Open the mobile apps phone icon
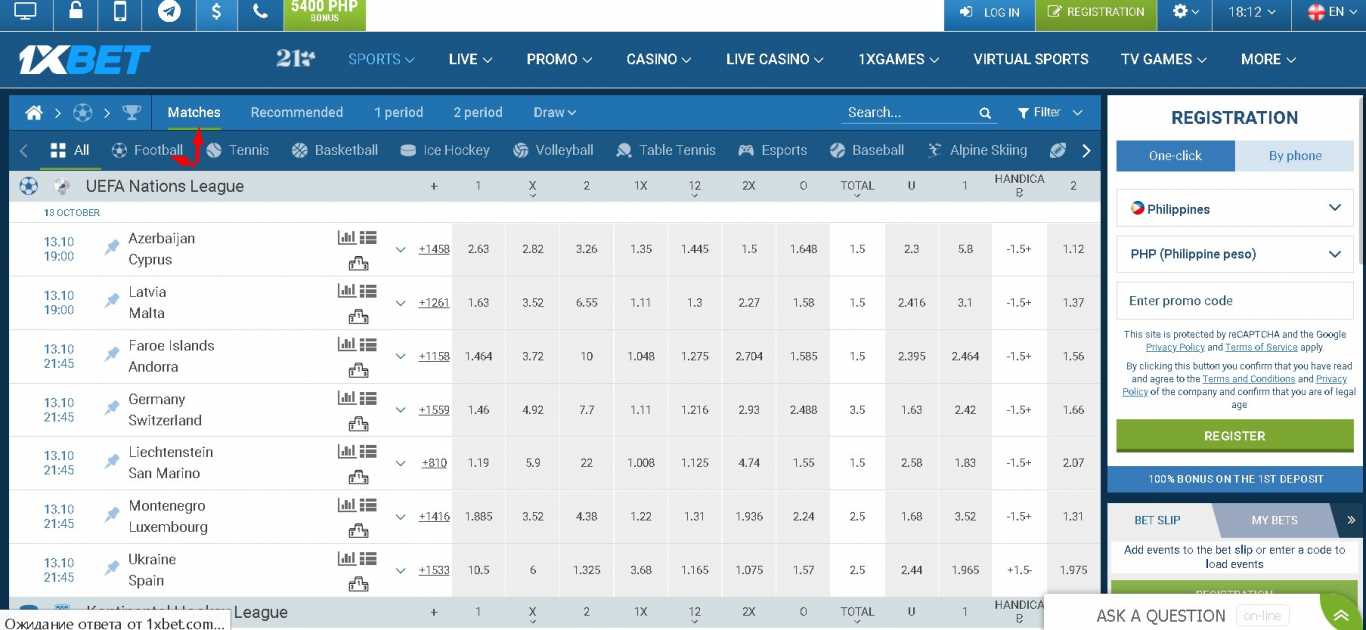Screen dimensions: 1366x630 120,12
